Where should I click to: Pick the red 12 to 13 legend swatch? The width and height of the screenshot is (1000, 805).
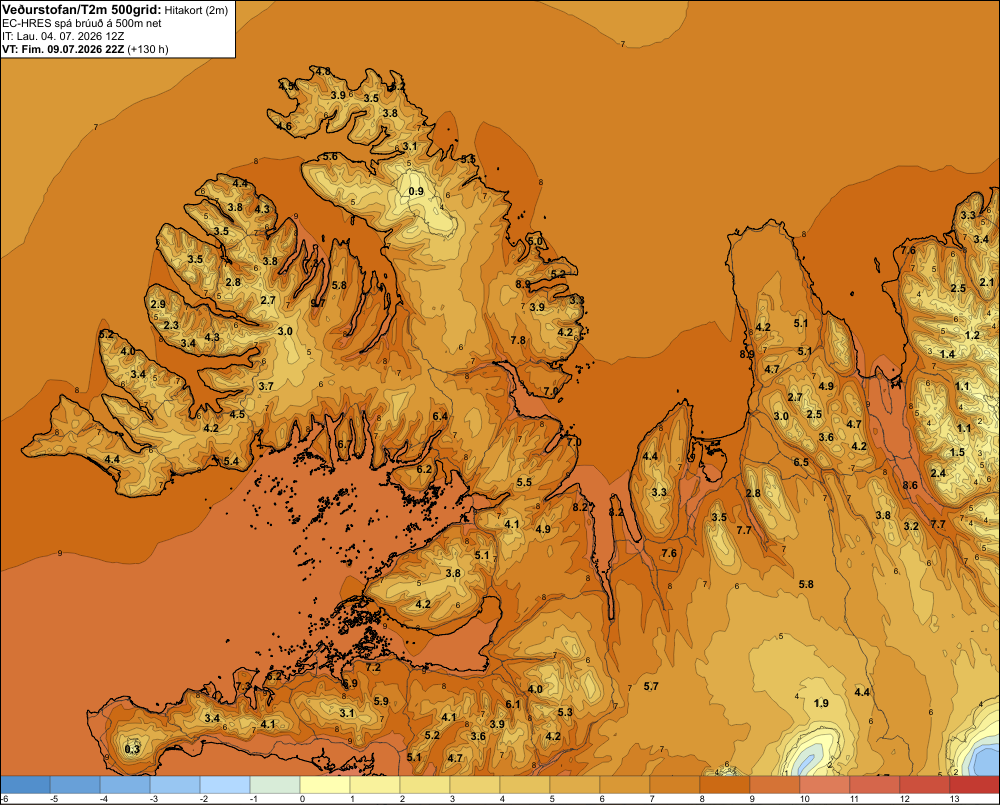point(924,785)
